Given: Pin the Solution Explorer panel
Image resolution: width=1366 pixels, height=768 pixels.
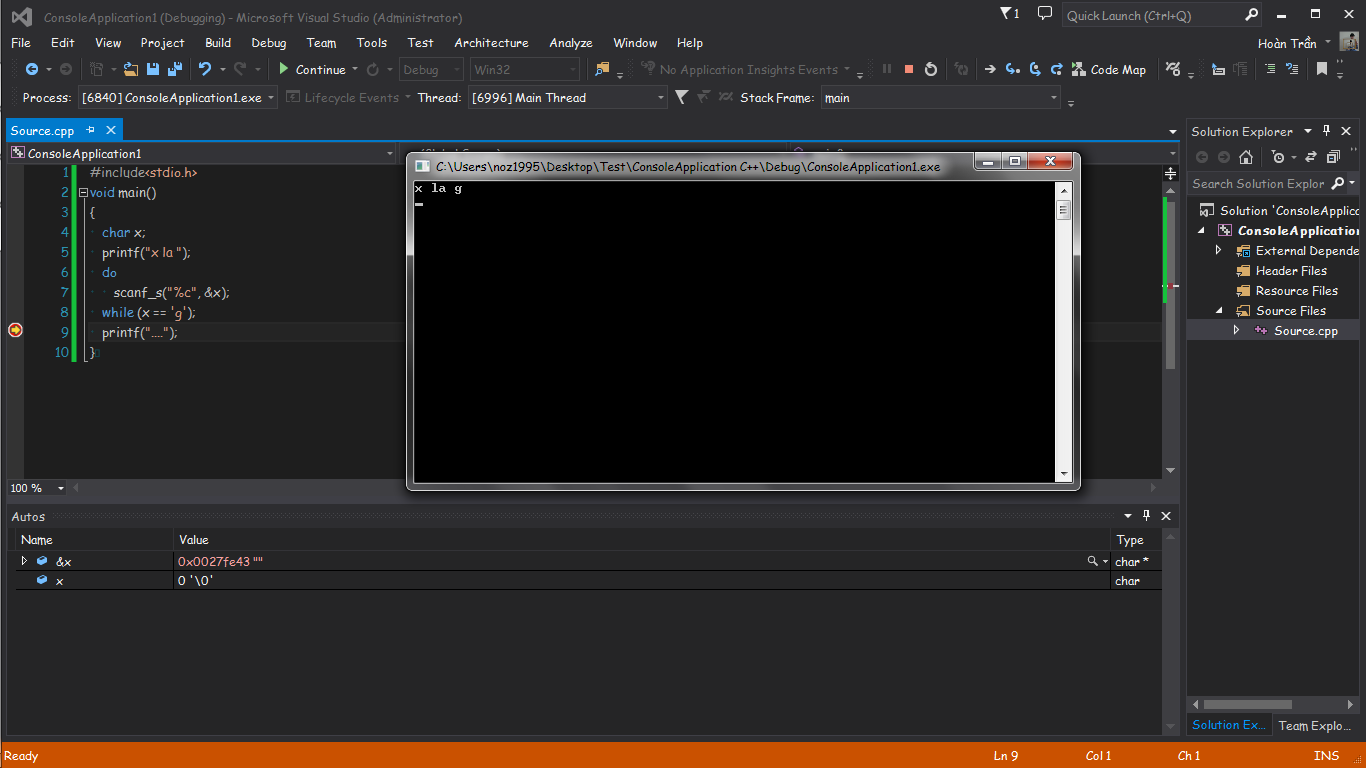Looking at the screenshot, I should [x=1327, y=131].
